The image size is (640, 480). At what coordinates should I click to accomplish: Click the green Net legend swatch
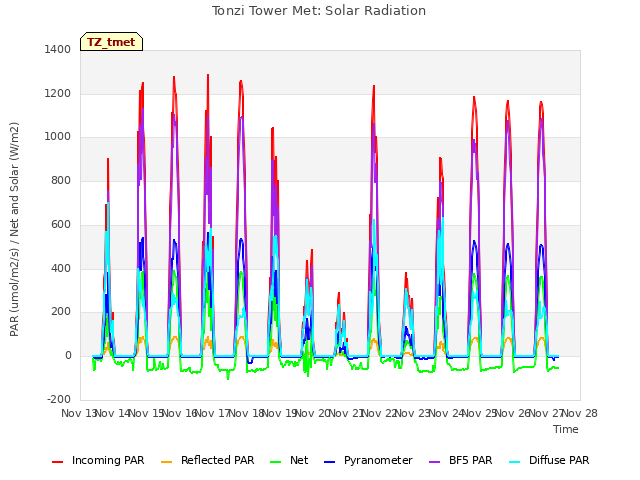[276, 462]
